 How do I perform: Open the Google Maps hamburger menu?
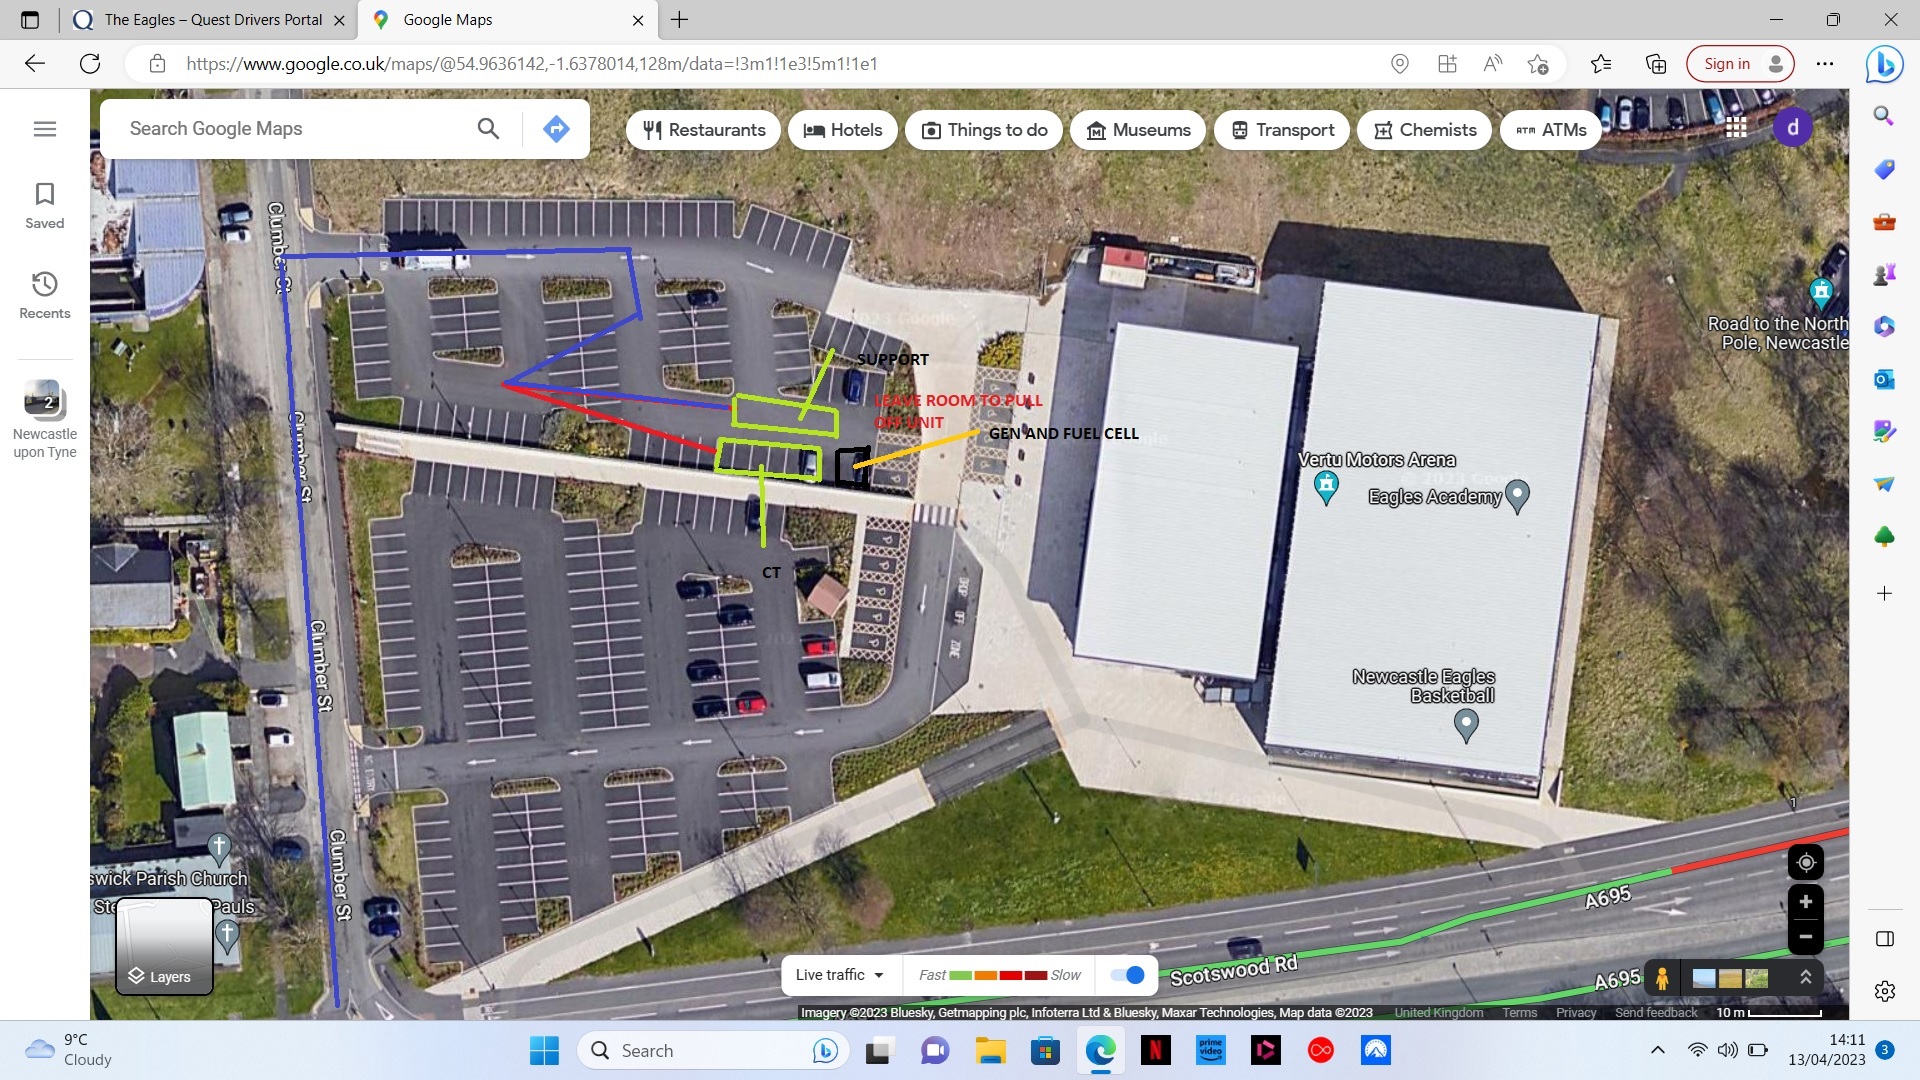45,129
